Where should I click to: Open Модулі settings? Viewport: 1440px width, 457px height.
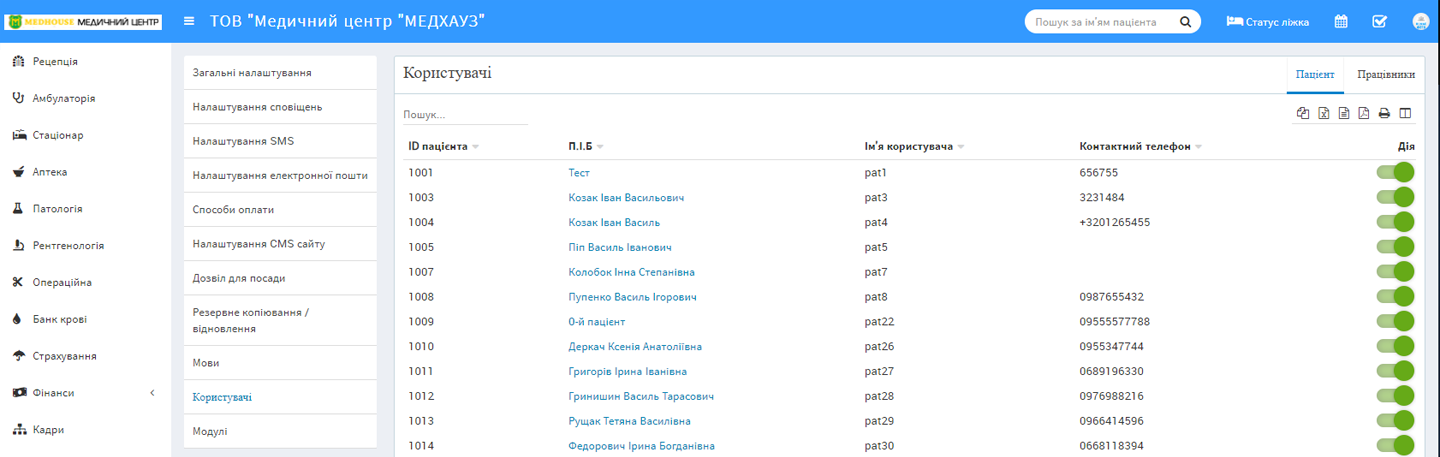pyautogui.click(x=280, y=431)
